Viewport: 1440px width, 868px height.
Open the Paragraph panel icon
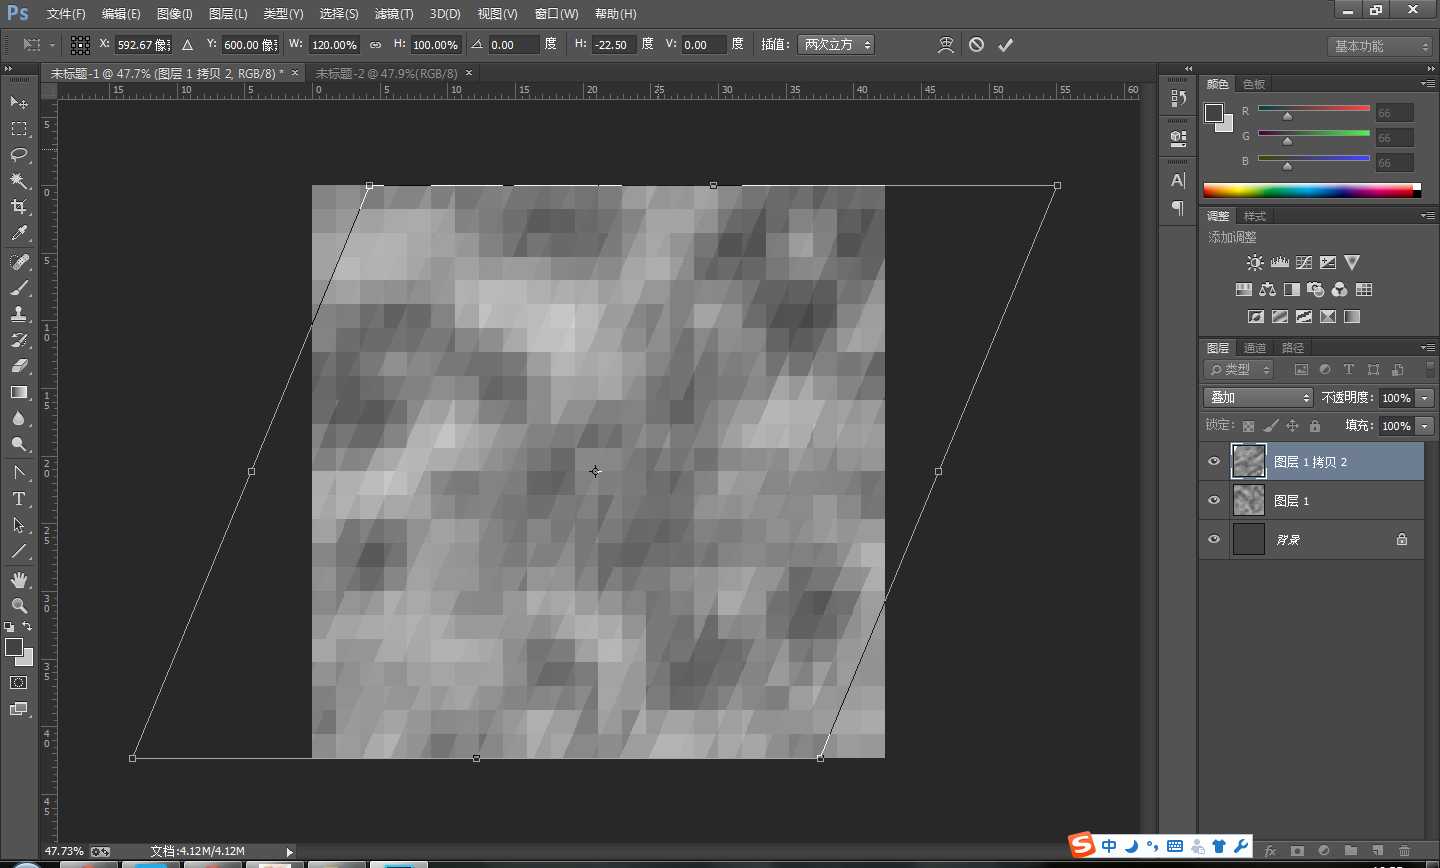pyautogui.click(x=1178, y=208)
